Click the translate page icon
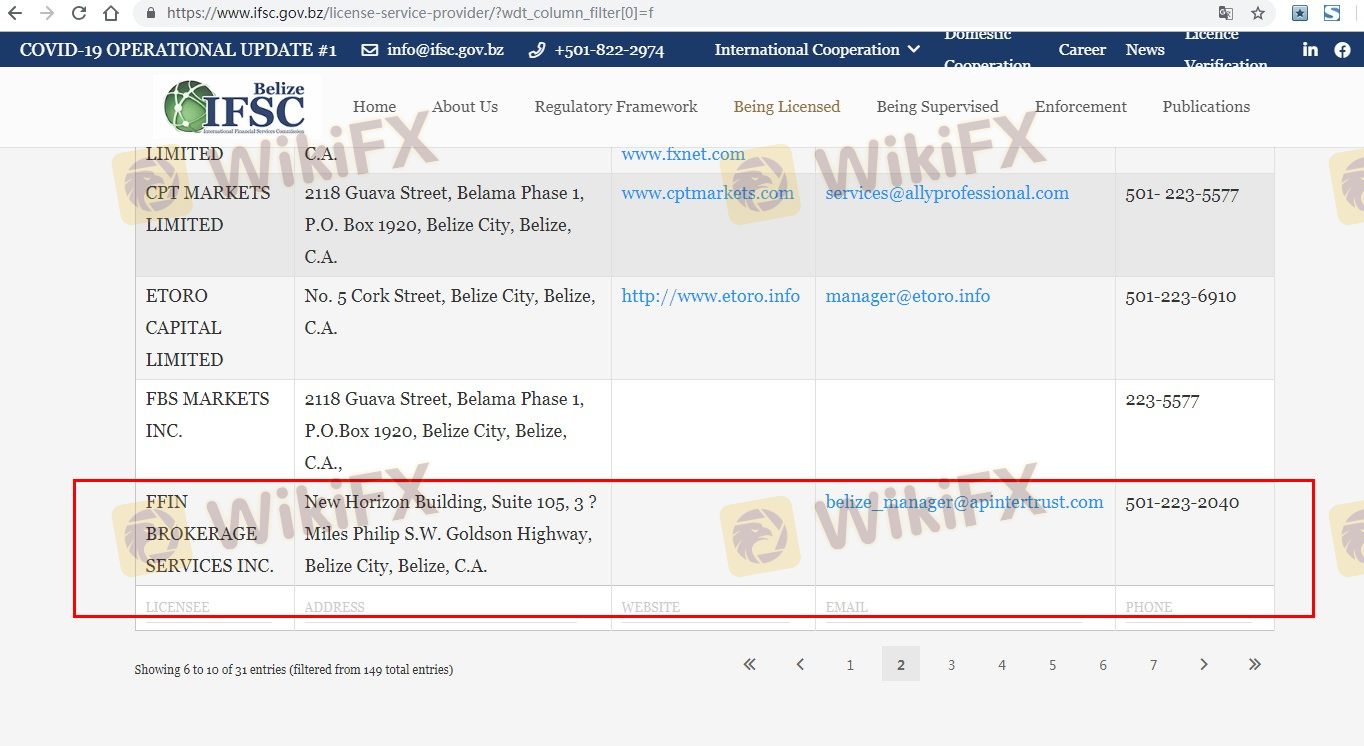This screenshot has width=1364, height=746. 1226,14
